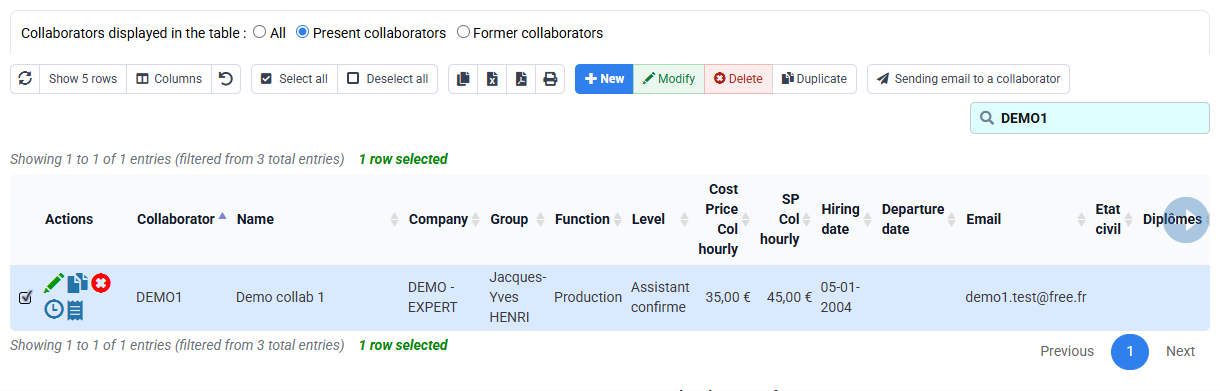Click page number 1 in pagination
1220x391 pixels.
click(x=1130, y=351)
